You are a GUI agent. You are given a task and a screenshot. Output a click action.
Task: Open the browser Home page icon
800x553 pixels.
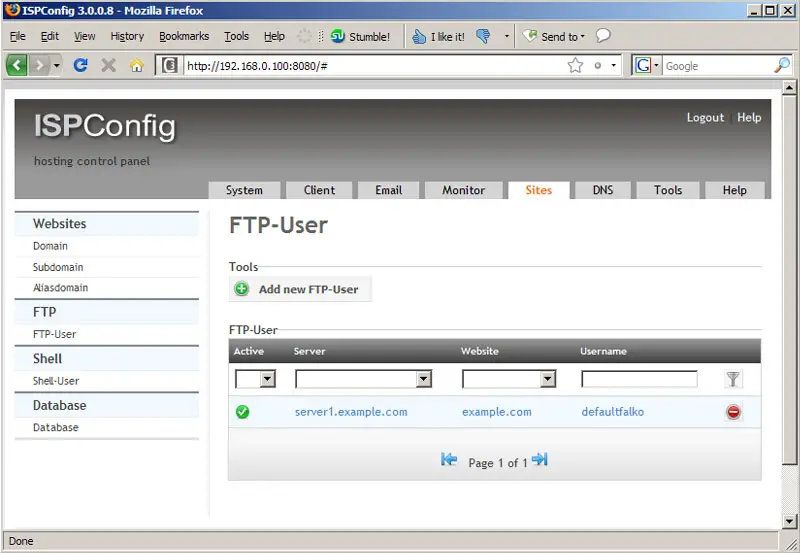136,65
